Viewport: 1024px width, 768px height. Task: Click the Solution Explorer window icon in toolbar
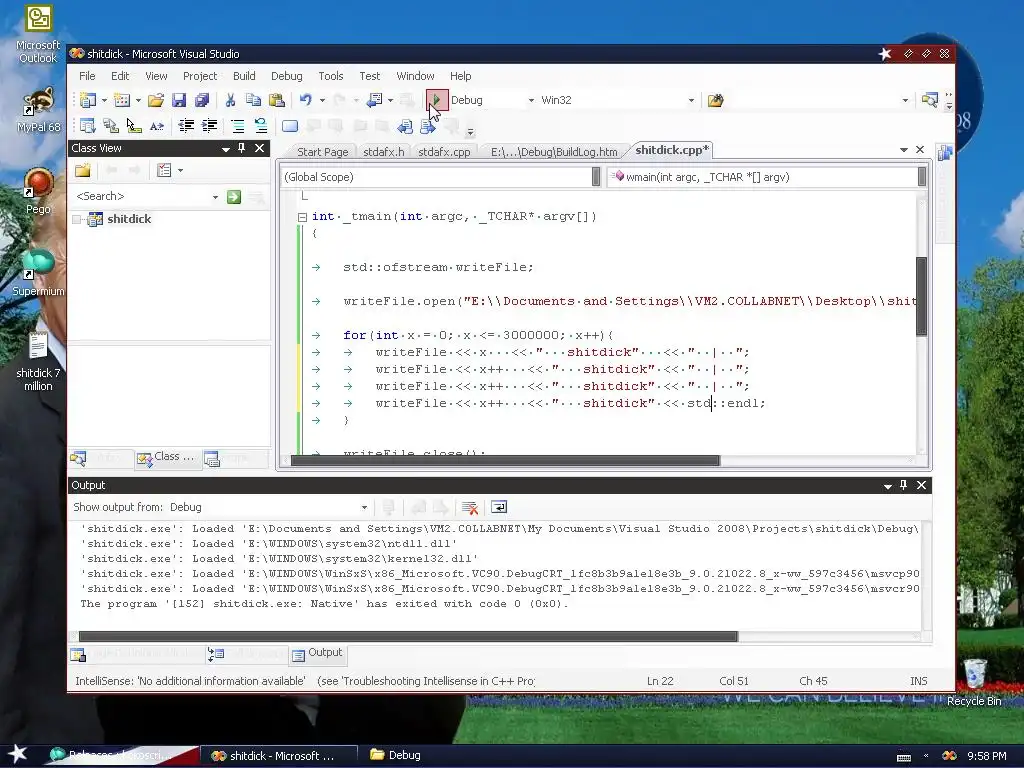[930, 101]
